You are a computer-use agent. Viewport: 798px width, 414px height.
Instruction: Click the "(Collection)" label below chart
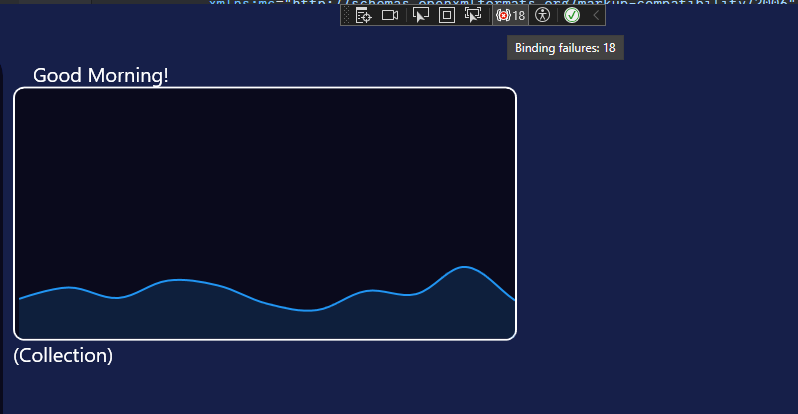pos(63,355)
